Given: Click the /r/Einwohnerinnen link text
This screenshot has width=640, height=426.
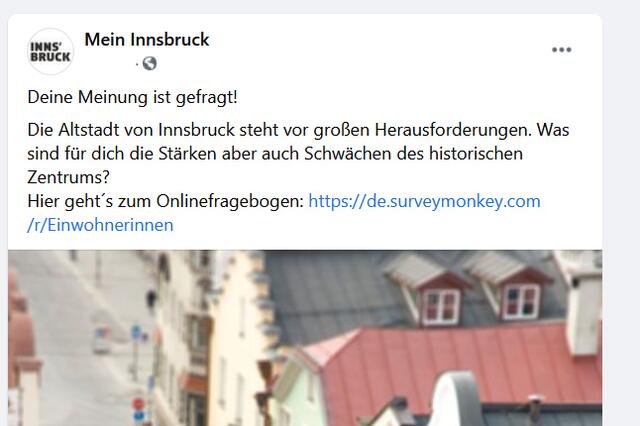Looking at the screenshot, I should [100, 225].
